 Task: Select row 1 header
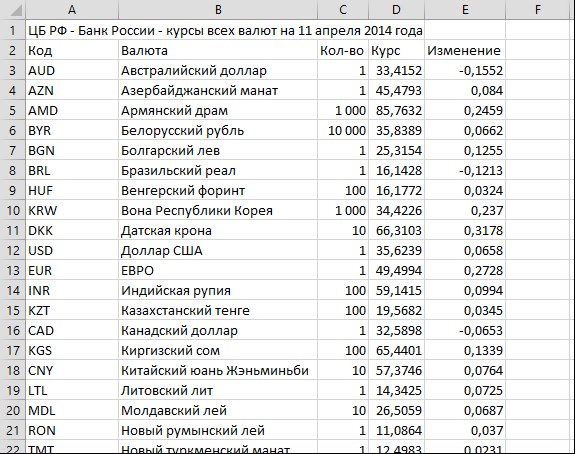pos(13,30)
